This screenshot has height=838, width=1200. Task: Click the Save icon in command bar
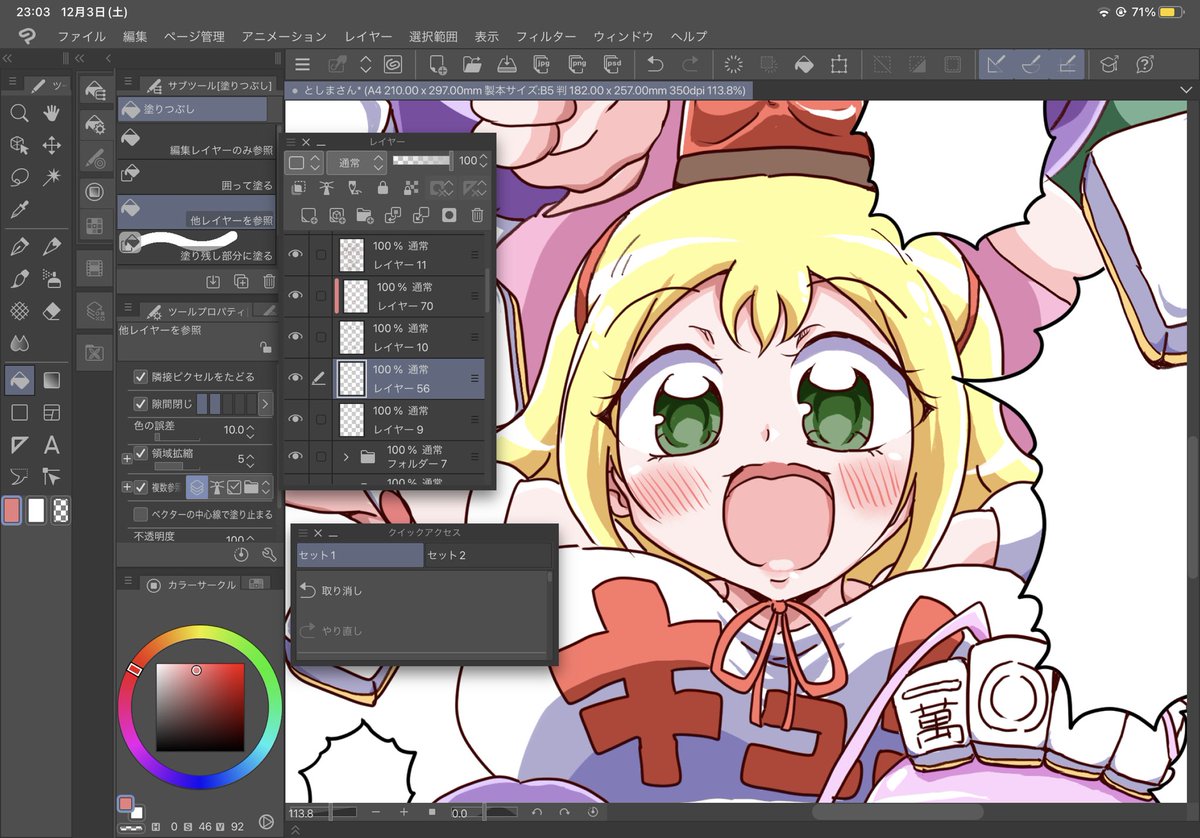pyautogui.click(x=507, y=65)
